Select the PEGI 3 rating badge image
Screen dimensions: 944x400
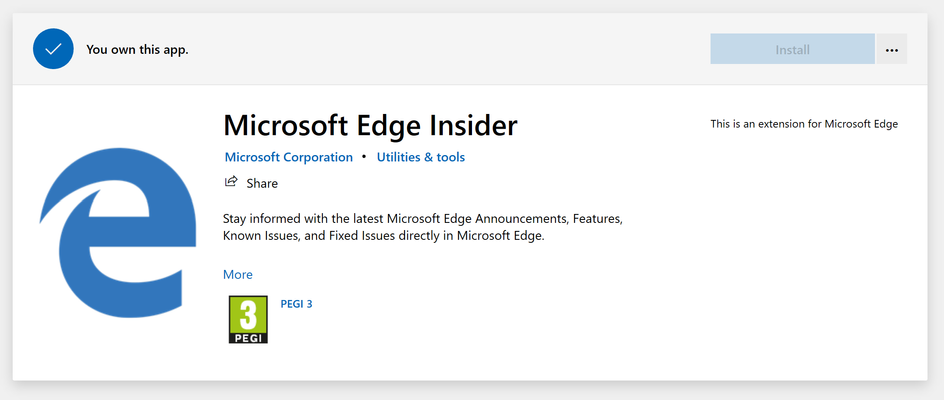248,319
